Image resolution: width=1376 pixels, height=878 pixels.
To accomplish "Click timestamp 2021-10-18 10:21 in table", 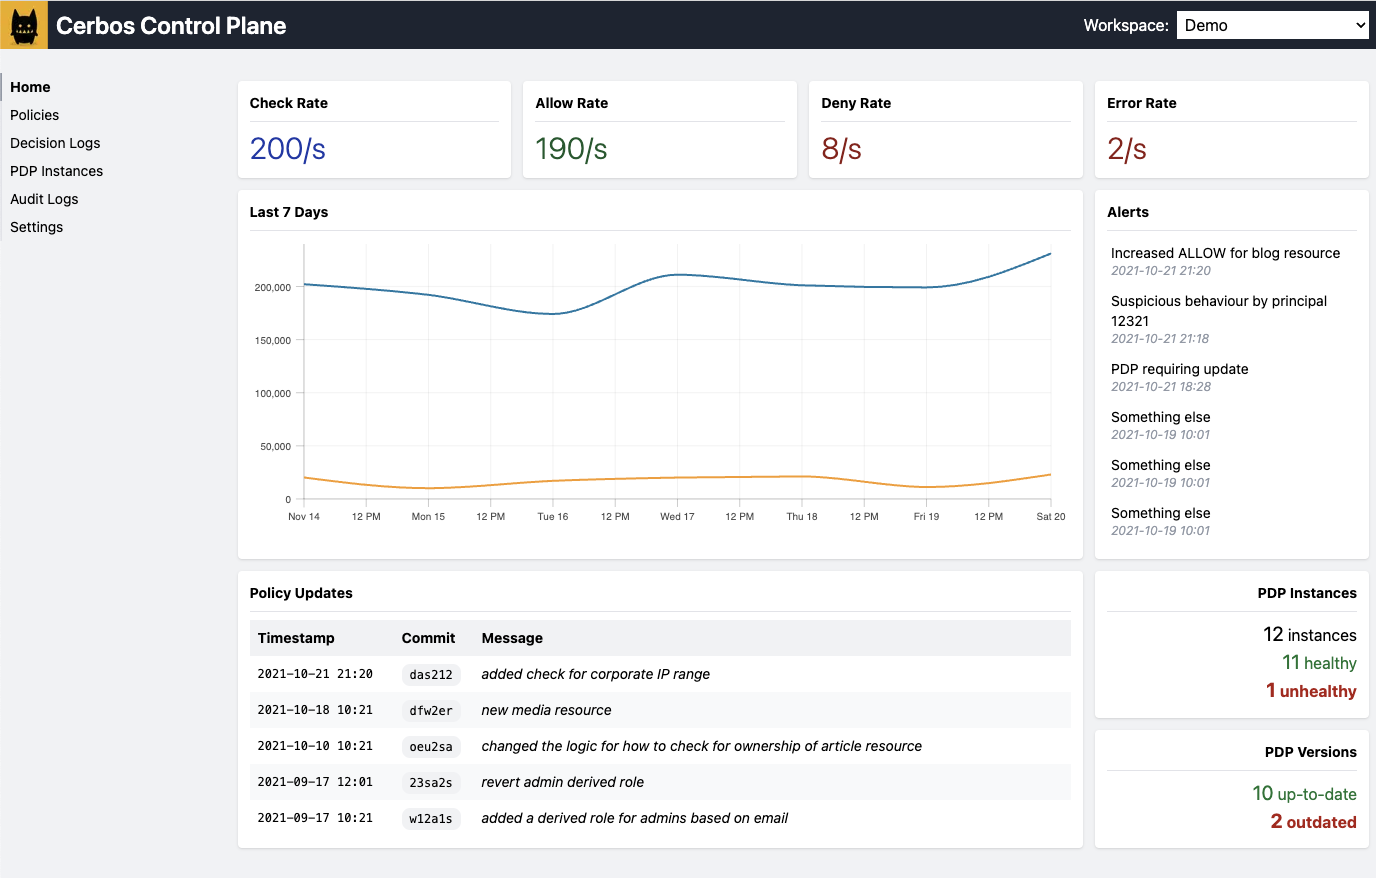I will click(x=315, y=710).
